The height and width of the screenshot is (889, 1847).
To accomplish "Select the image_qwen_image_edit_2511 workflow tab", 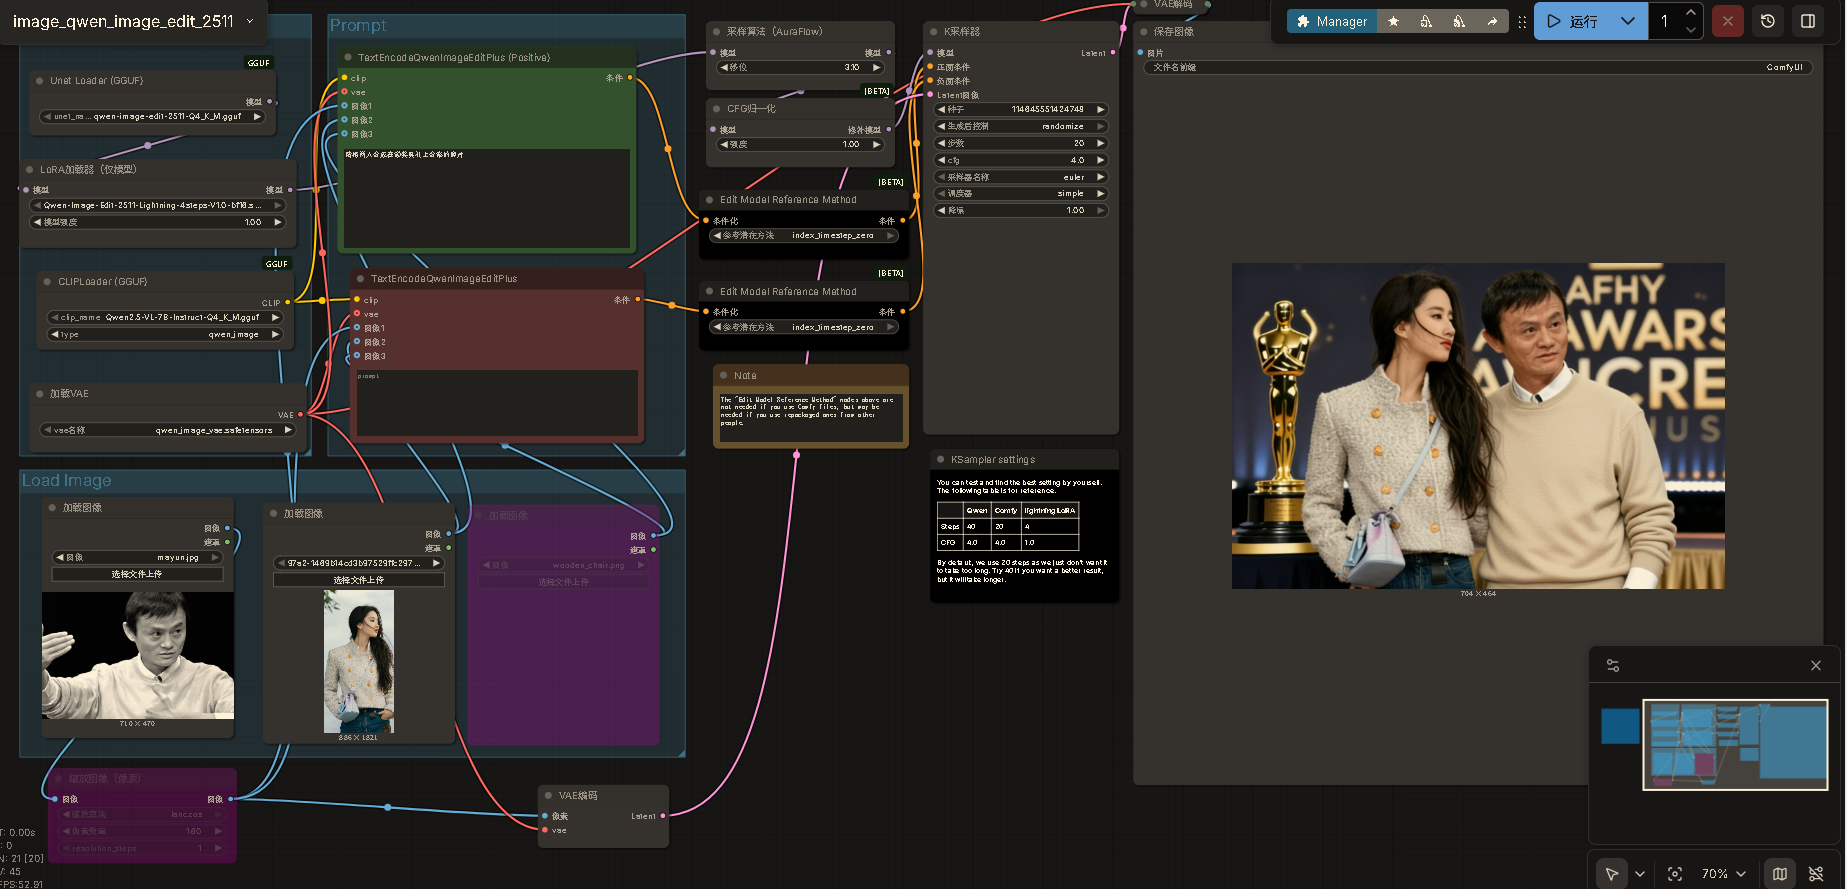I will pos(123,21).
